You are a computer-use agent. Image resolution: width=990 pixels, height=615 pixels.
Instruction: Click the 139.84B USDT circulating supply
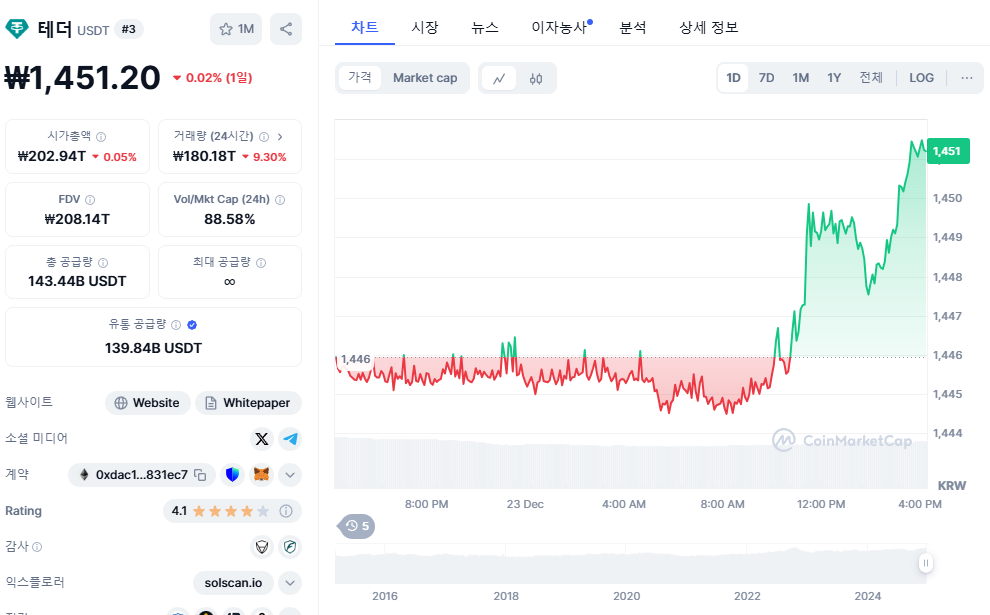[x=153, y=349]
